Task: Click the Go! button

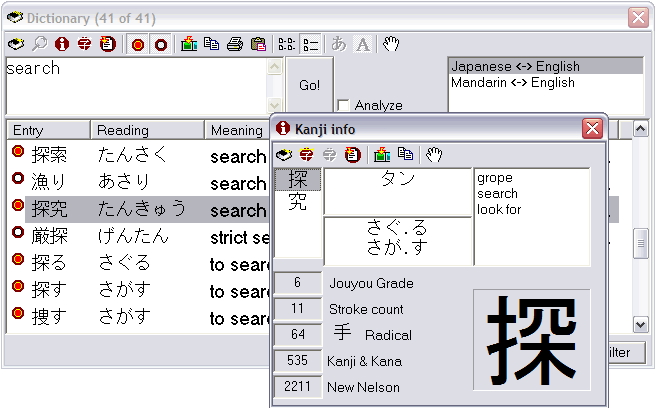Action: pyautogui.click(x=309, y=86)
